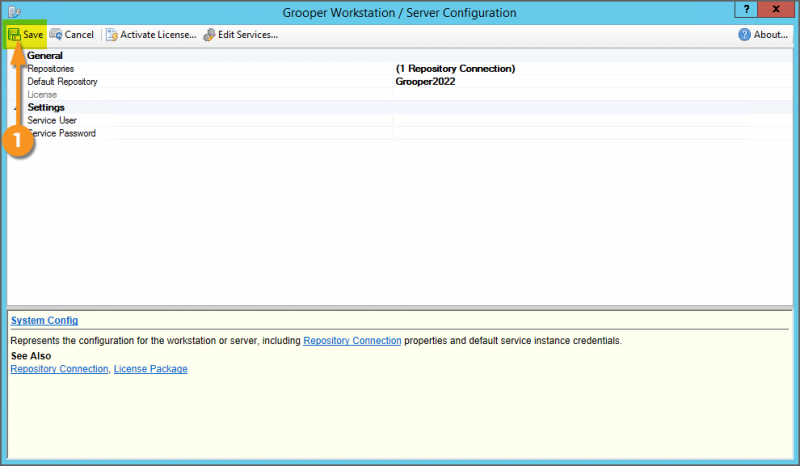800x466 pixels.
Task: Click the empty License value field
Action: click(593, 94)
